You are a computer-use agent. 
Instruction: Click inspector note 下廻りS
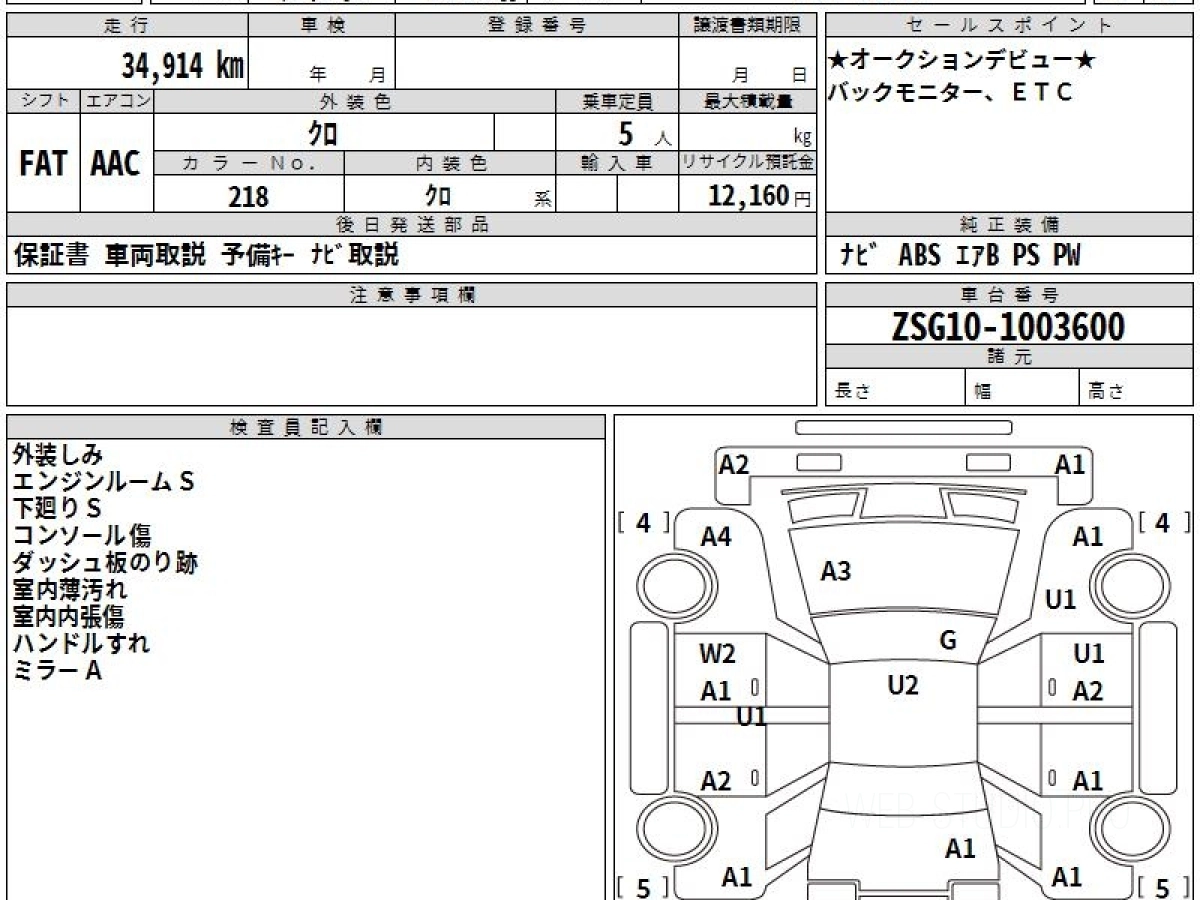pos(57,509)
